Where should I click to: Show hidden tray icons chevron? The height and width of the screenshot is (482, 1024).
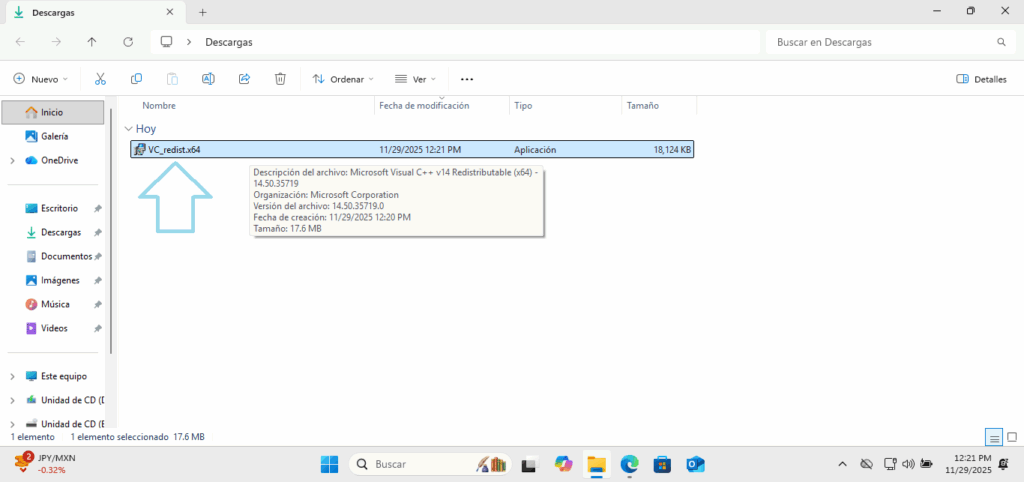click(x=843, y=464)
